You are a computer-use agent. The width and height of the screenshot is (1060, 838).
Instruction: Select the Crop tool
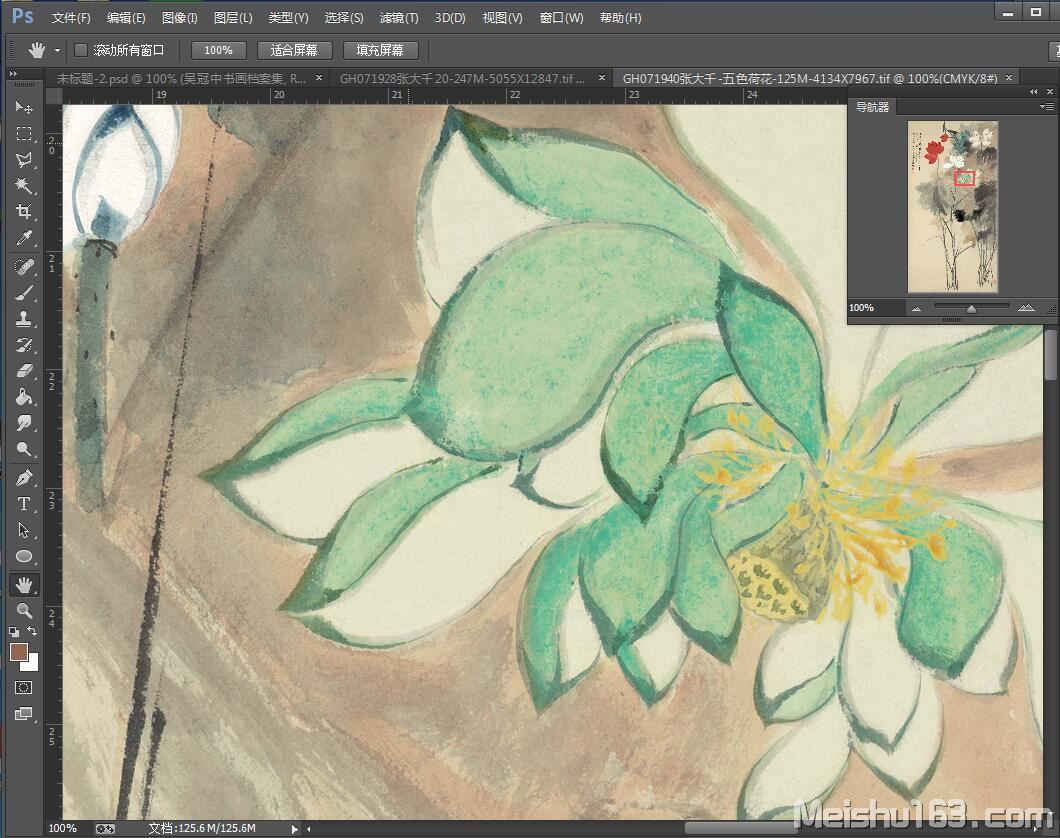[x=24, y=212]
